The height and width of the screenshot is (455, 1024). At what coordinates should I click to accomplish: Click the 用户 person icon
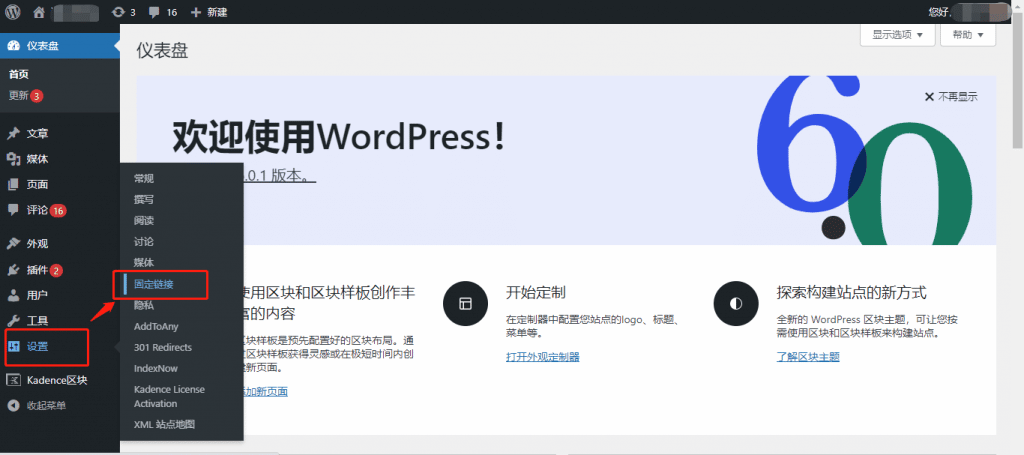[x=13, y=295]
